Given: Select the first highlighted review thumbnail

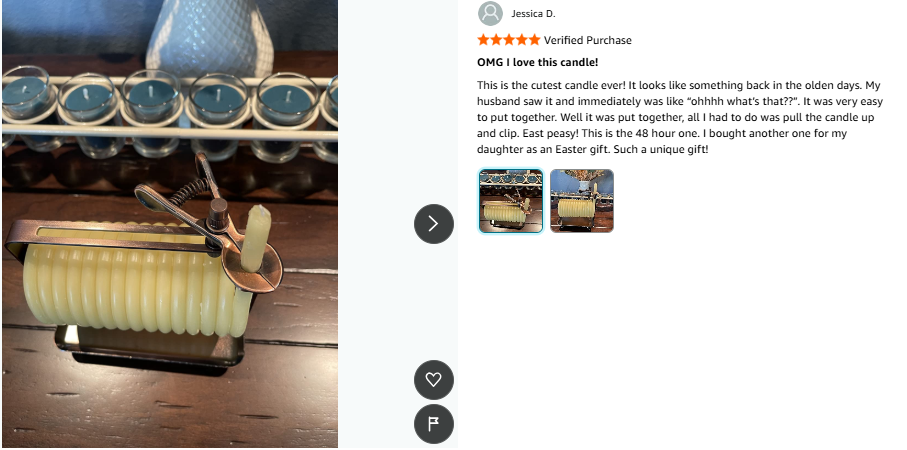Looking at the screenshot, I should pos(511,201).
